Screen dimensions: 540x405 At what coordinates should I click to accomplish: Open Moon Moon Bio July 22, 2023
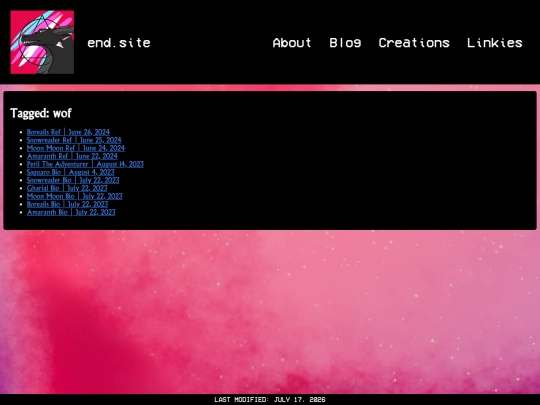click(x=75, y=196)
